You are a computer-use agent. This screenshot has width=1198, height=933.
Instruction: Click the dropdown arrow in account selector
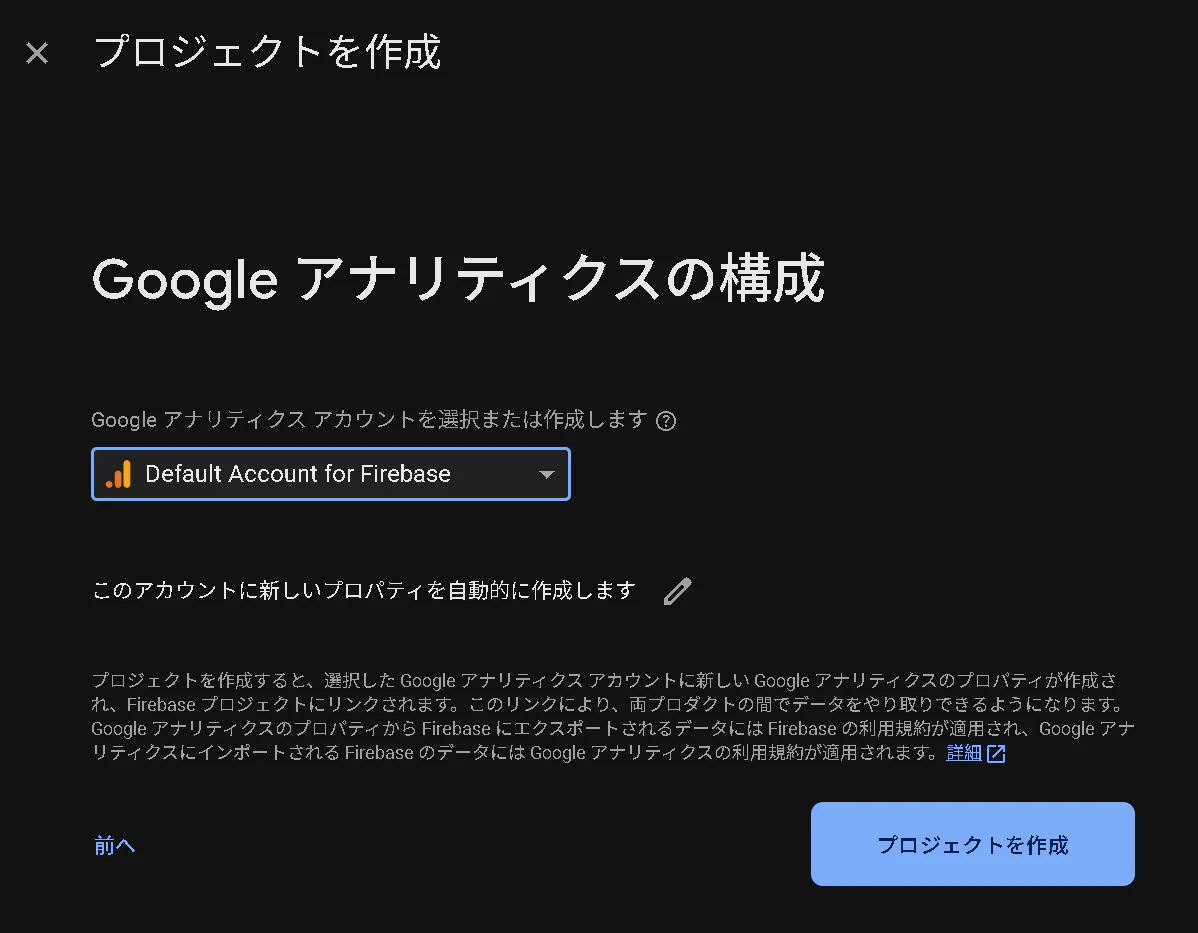click(546, 475)
